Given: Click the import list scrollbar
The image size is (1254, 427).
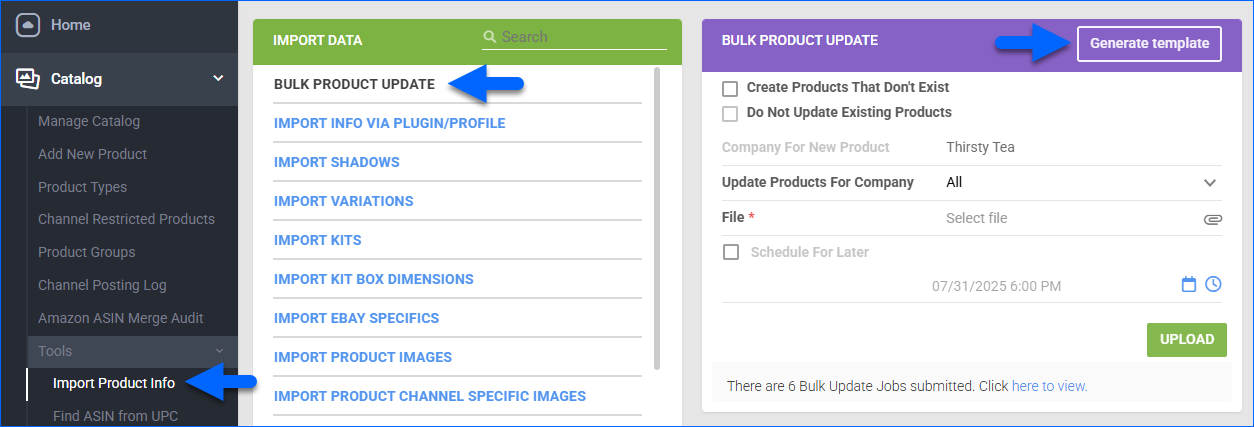Looking at the screenshot, I should click(656, 219).
